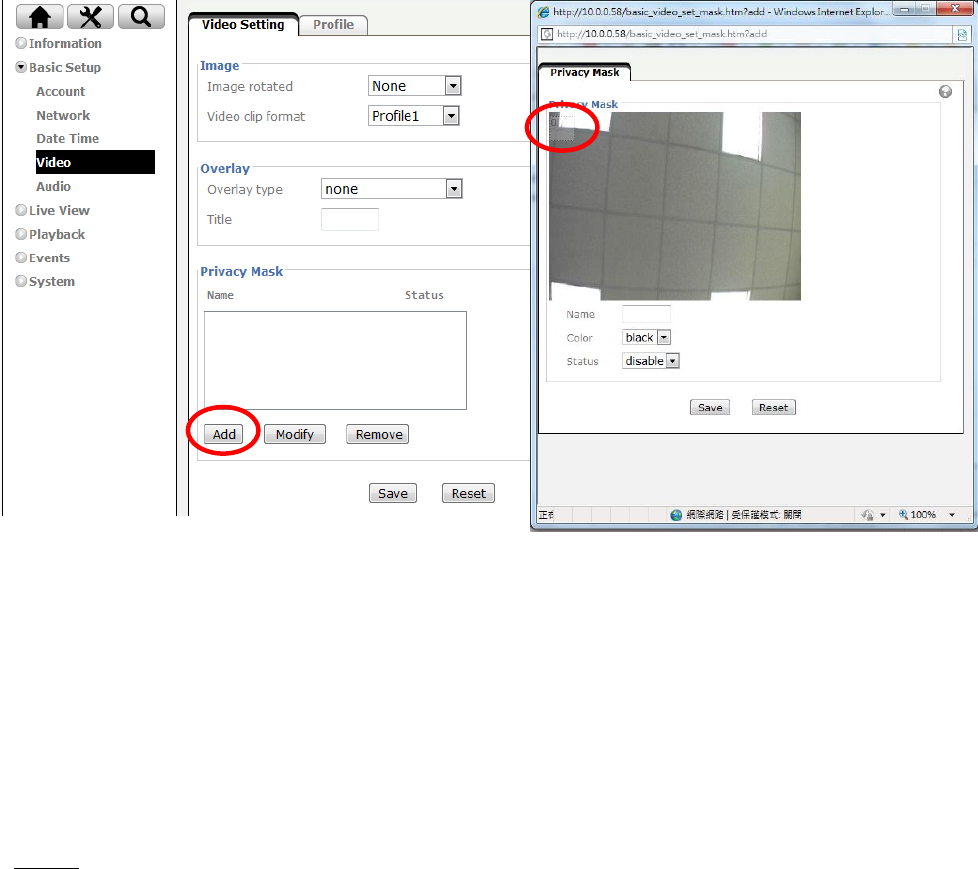Click the Remove privacy mask button
The width and height of the screenshot is (978, 869).
click(x=377, y=434)
